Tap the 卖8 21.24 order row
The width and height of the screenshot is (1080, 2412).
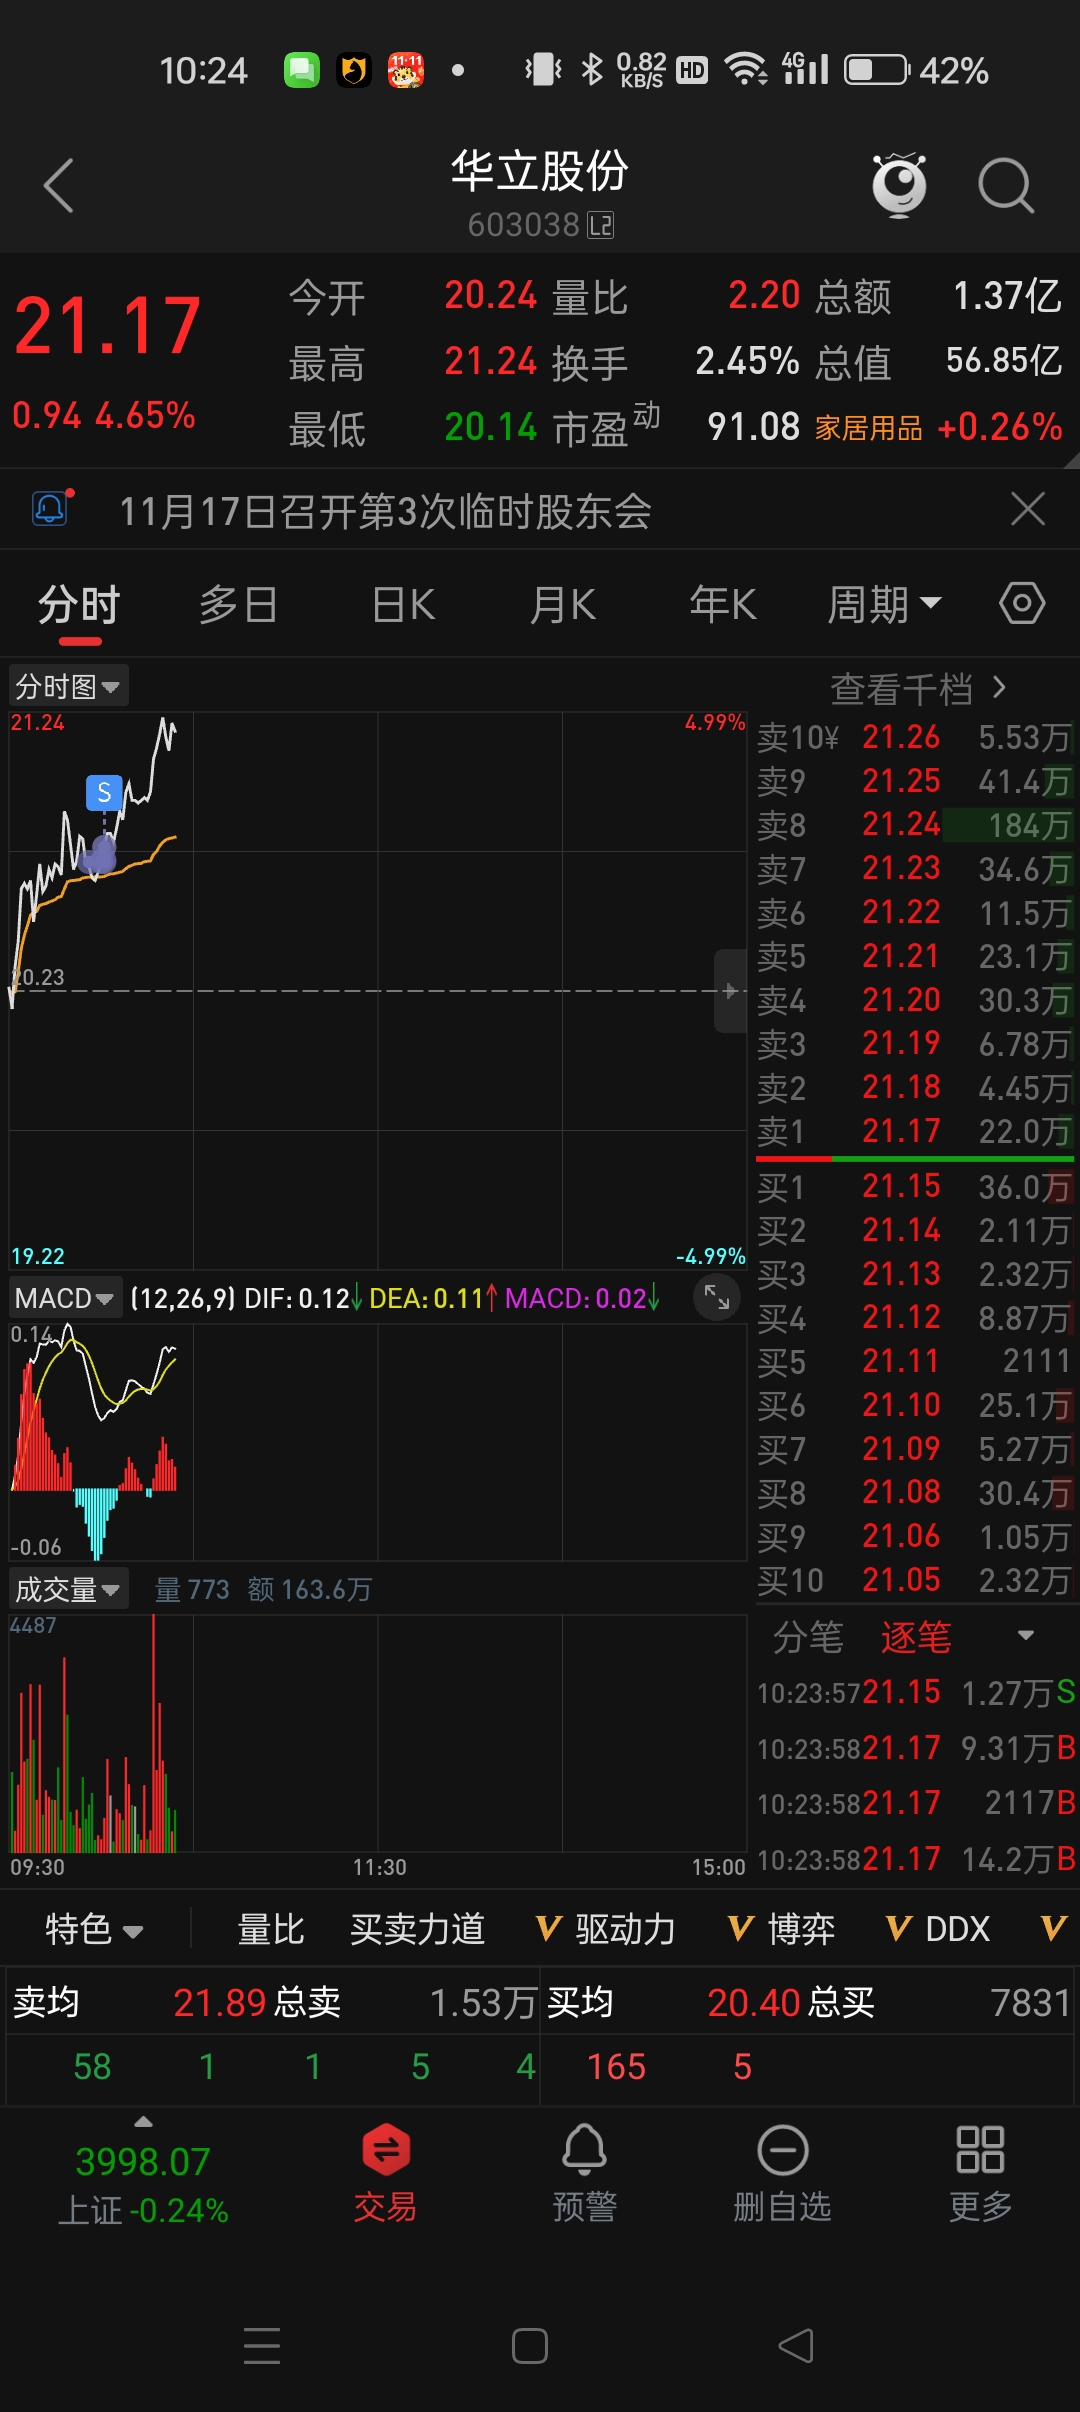(914, 824)
